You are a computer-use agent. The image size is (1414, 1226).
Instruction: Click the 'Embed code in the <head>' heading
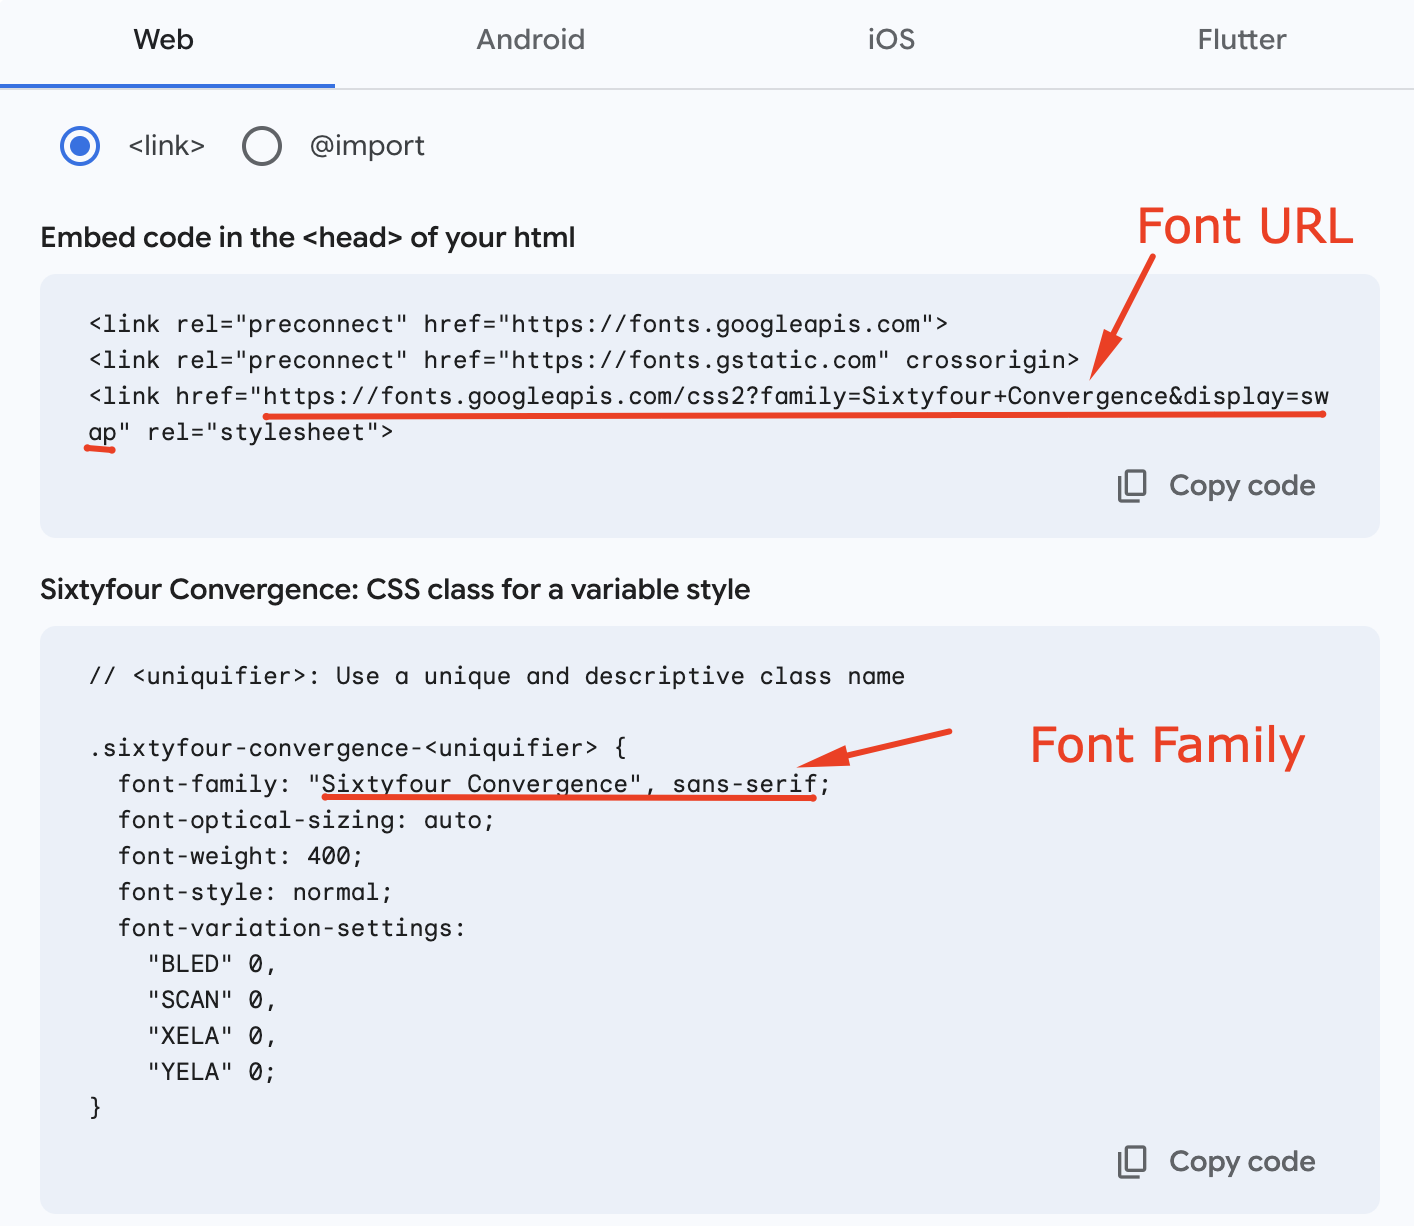click(x=308, y=238)
